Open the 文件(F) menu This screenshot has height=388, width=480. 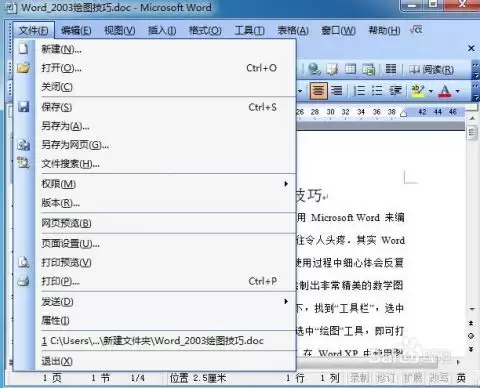pos(33,31)
